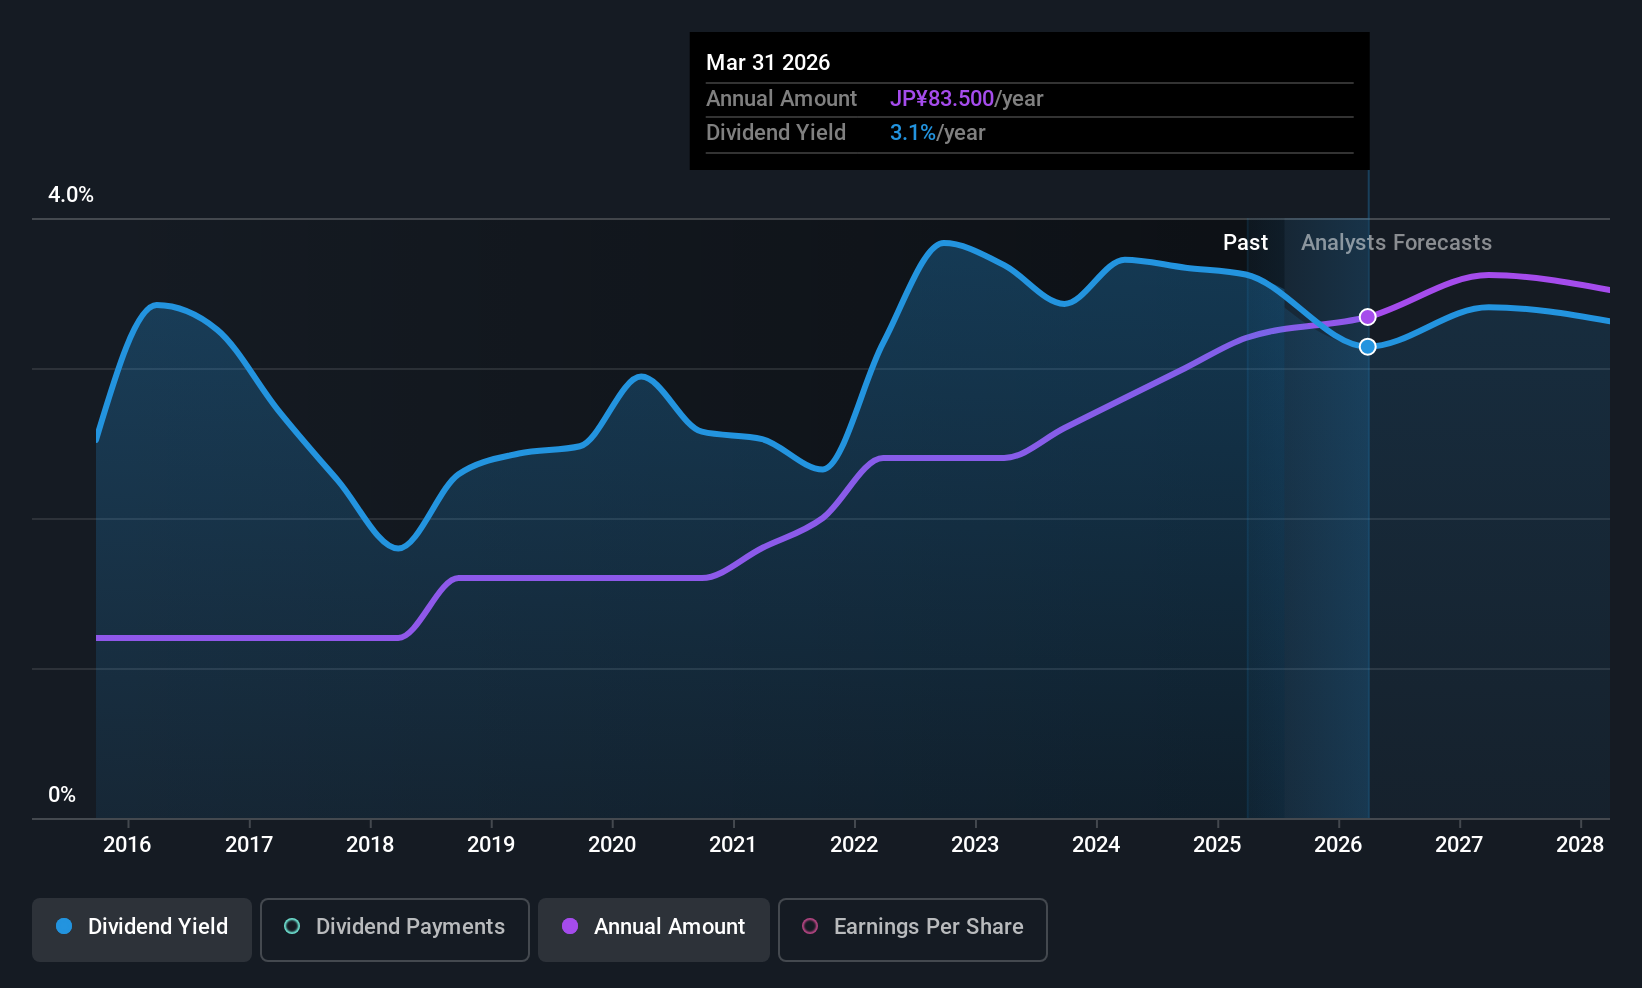Click the pink Earnings Per Share circle

[x=810, y=927]
